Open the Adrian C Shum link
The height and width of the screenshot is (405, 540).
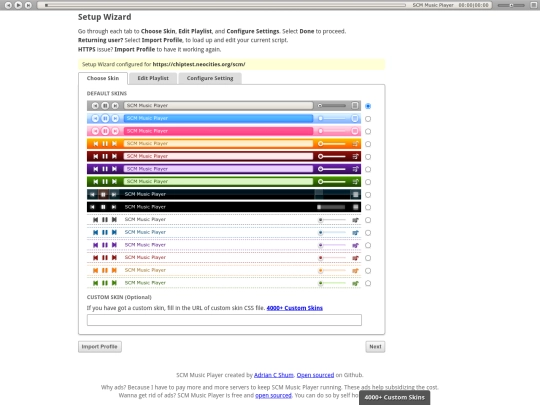pos(274,375)
